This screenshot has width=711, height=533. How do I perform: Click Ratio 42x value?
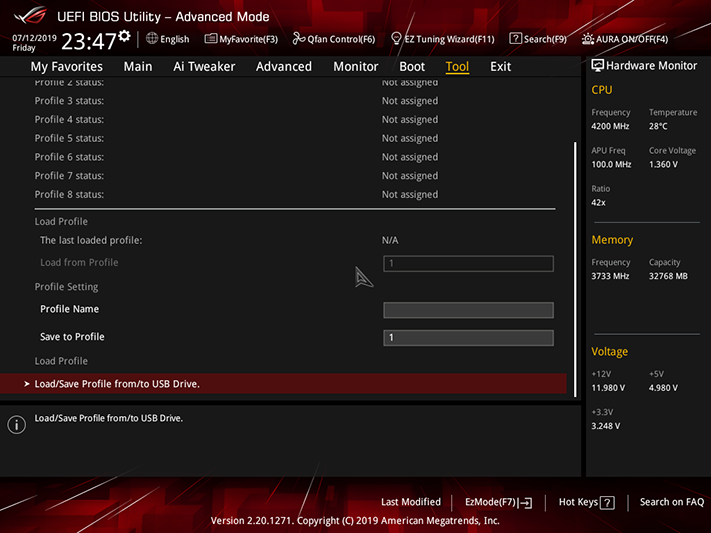pos(598,202)
